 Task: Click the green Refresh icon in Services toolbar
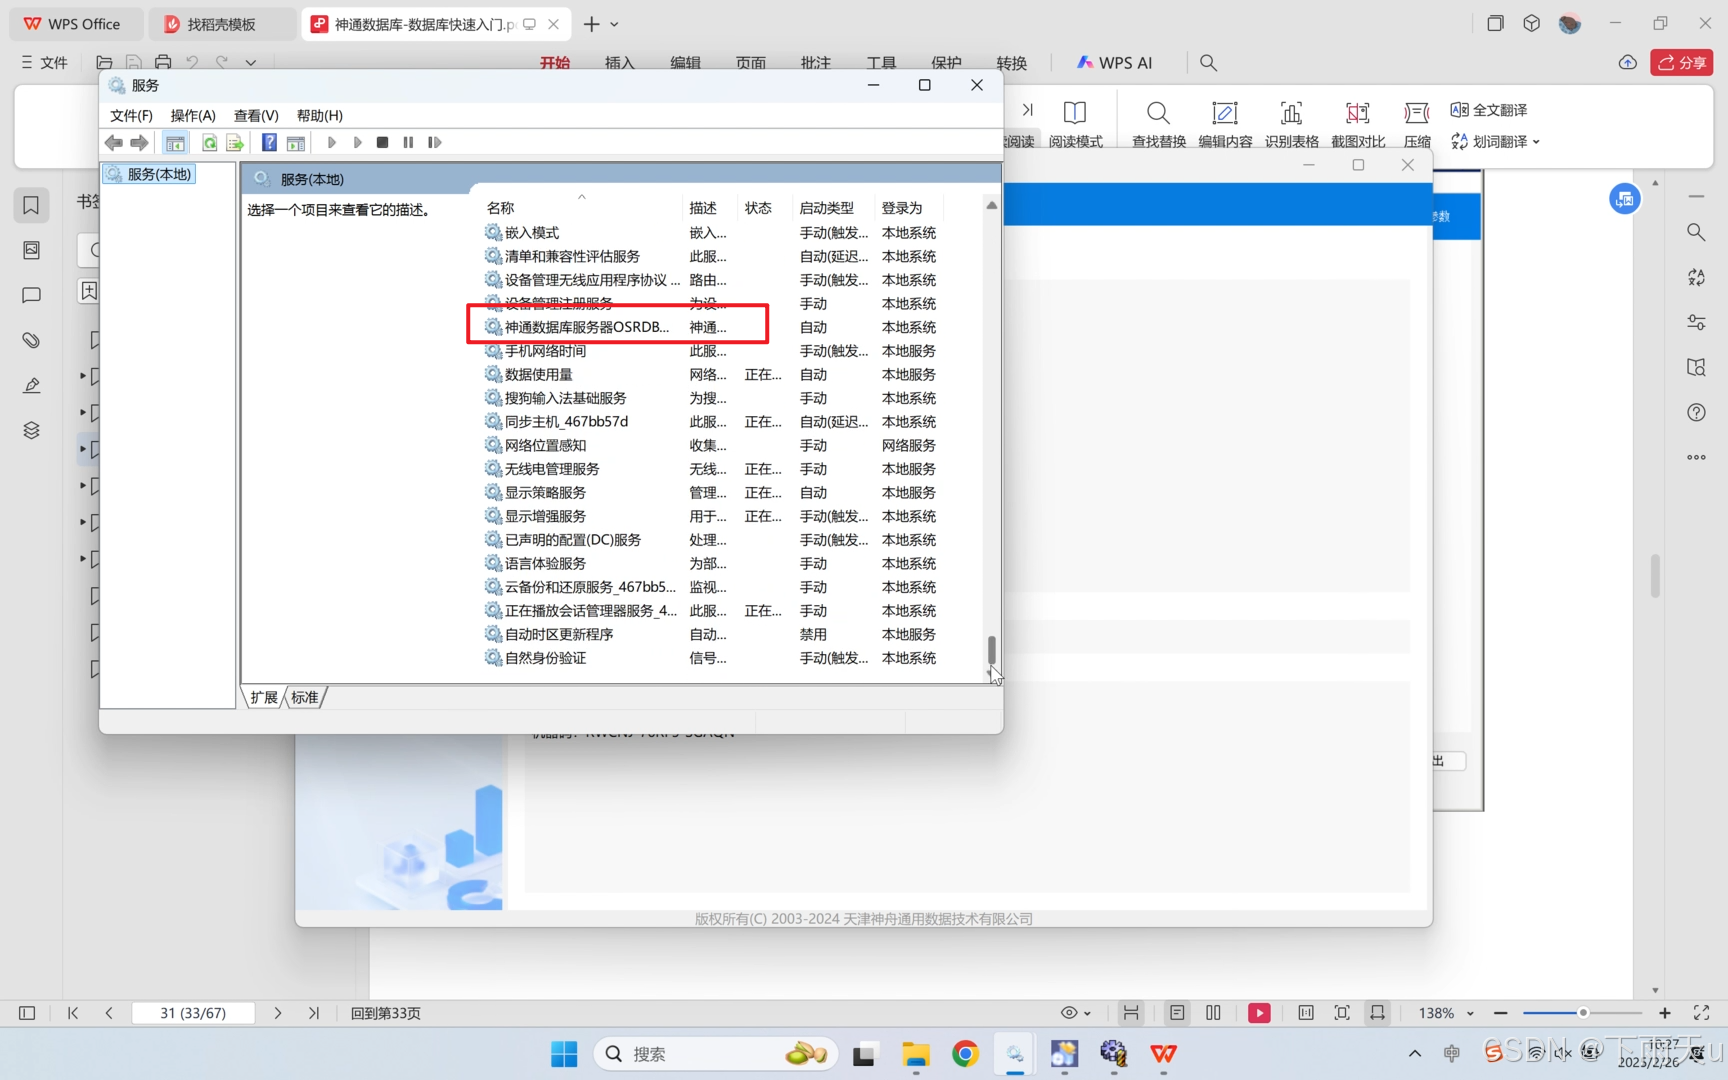click(x=209, y=143)
